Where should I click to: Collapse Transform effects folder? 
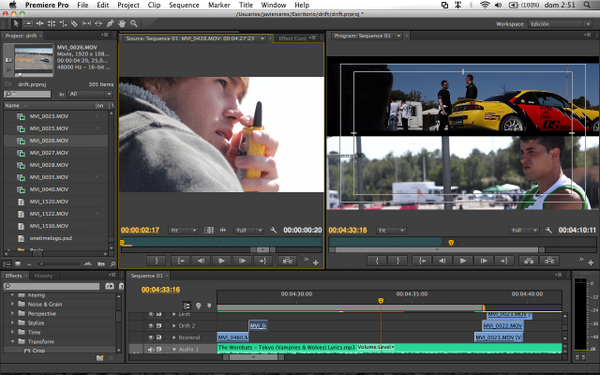click(12, 341)
